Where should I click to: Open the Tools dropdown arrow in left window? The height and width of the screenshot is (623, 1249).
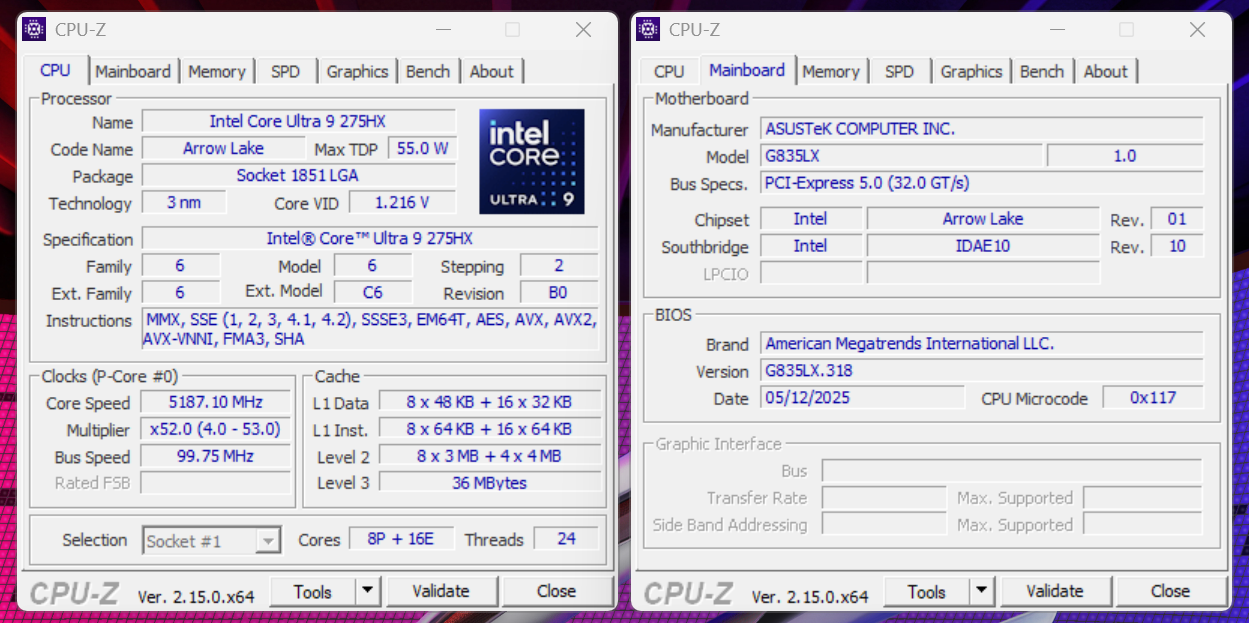coord(368,591)
